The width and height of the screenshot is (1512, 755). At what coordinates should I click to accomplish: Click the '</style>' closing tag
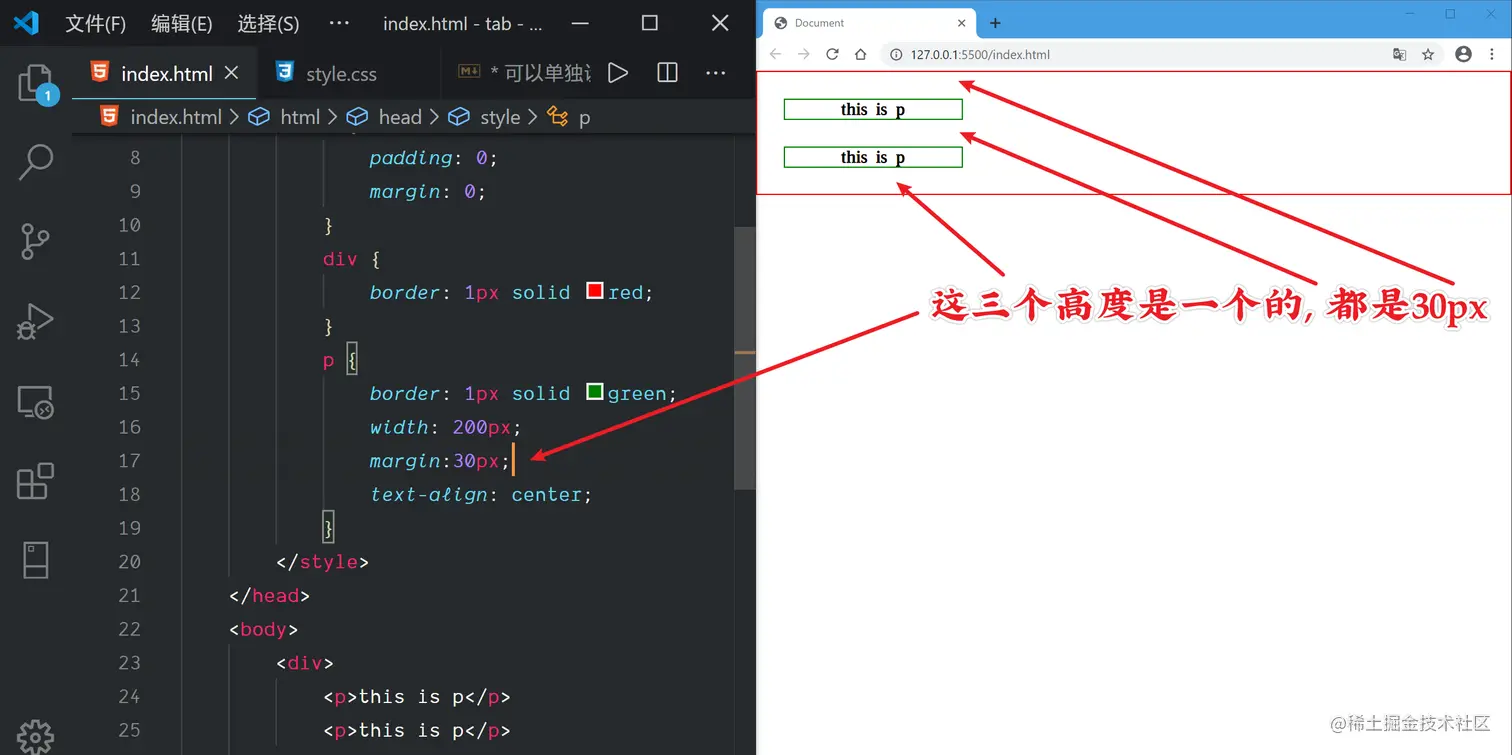pos(323,561)
